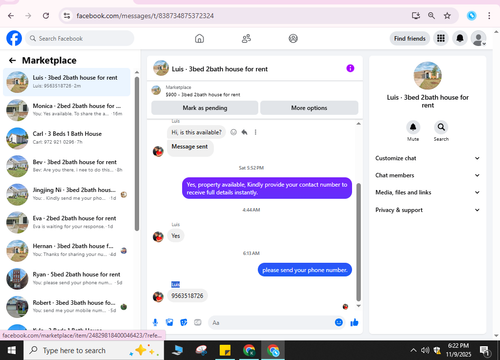The width and height of the screenshot is (500, 360).
Task: Open the Facebook home logo
Action: pos(14,38)
